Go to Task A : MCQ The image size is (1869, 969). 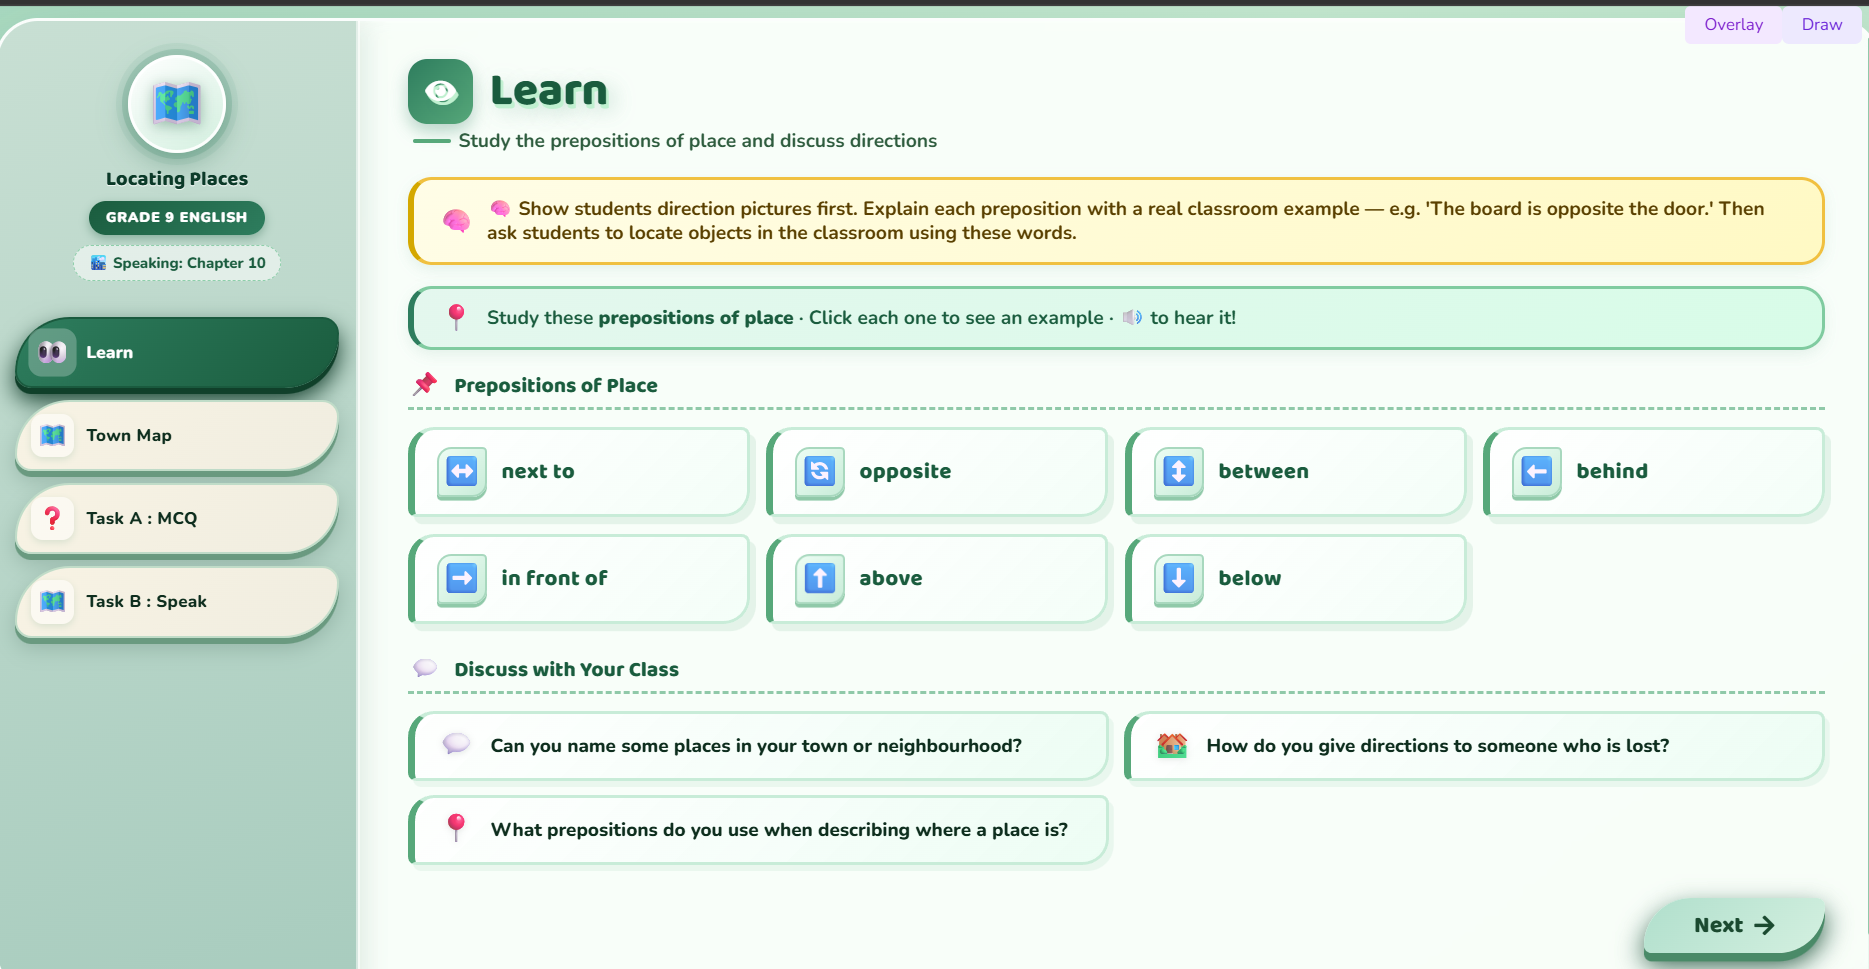pyautogui.click(x=177, y=519)
